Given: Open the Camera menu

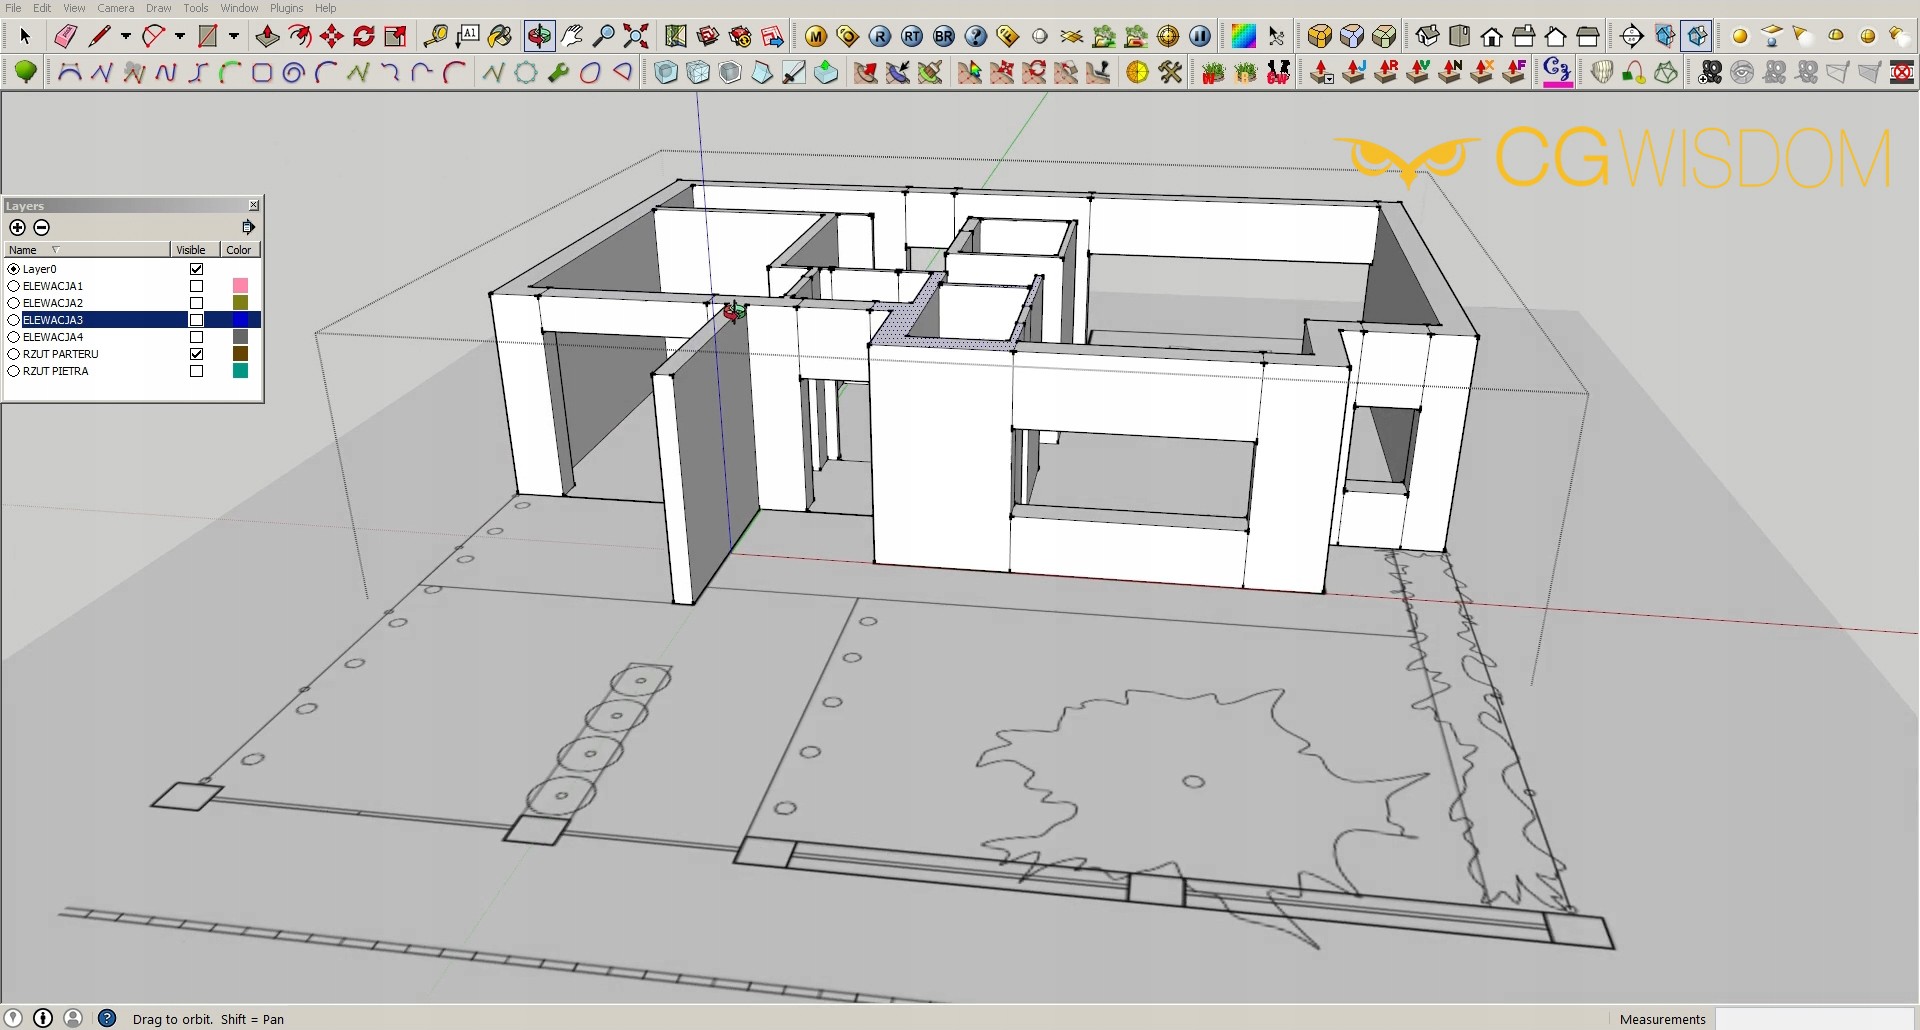Looking at the screenshot, I should tap(115, 8).
